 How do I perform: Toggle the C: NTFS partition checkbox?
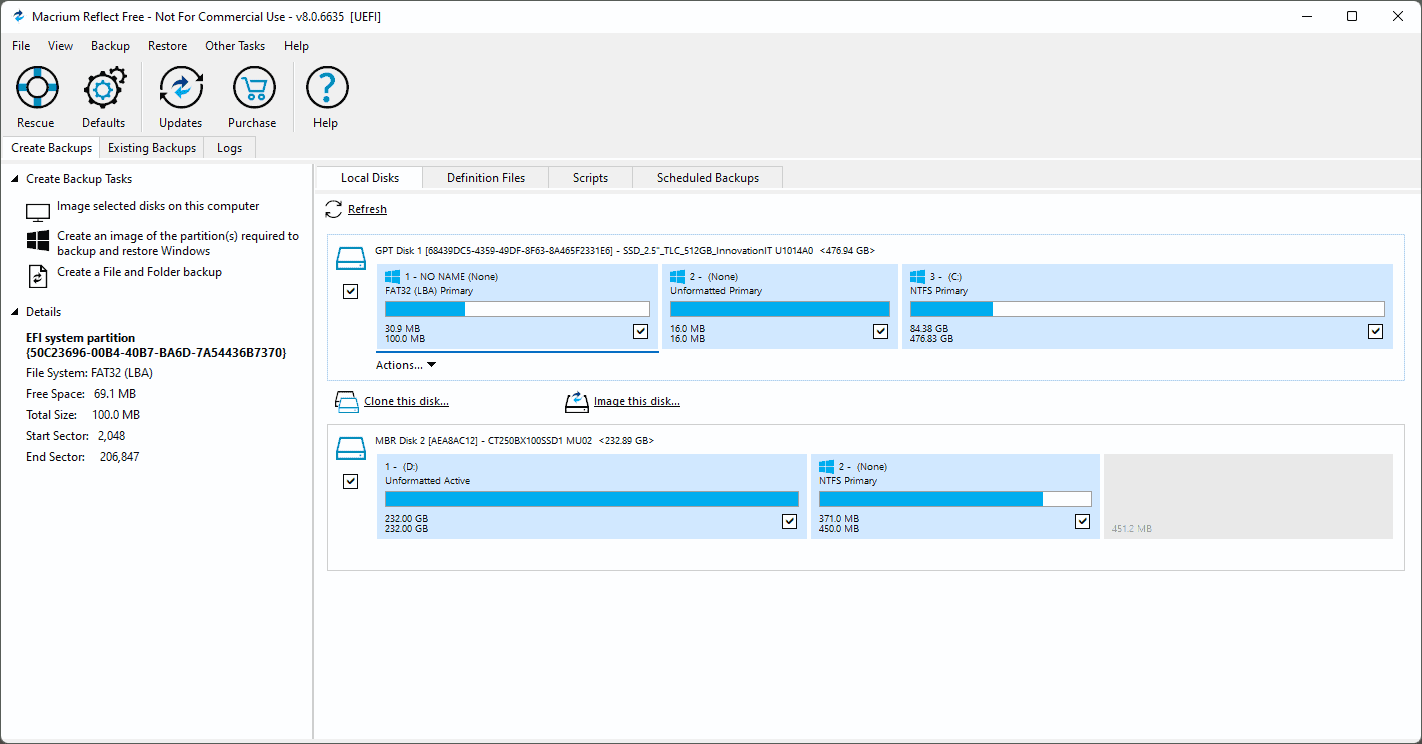pos(1375,331)
